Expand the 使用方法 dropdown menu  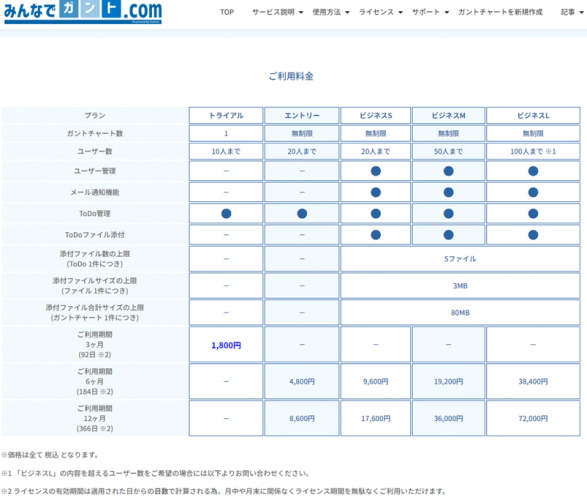[x=331, y=12]
